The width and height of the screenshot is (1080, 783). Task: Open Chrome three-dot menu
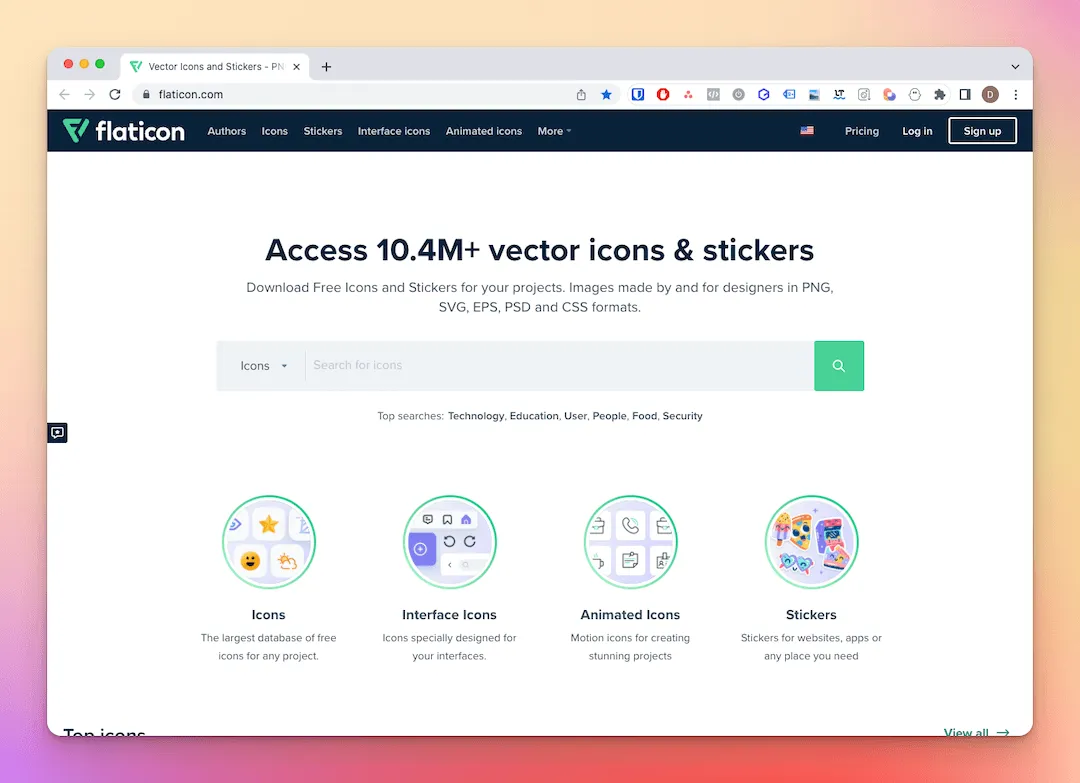point(1015,94)
